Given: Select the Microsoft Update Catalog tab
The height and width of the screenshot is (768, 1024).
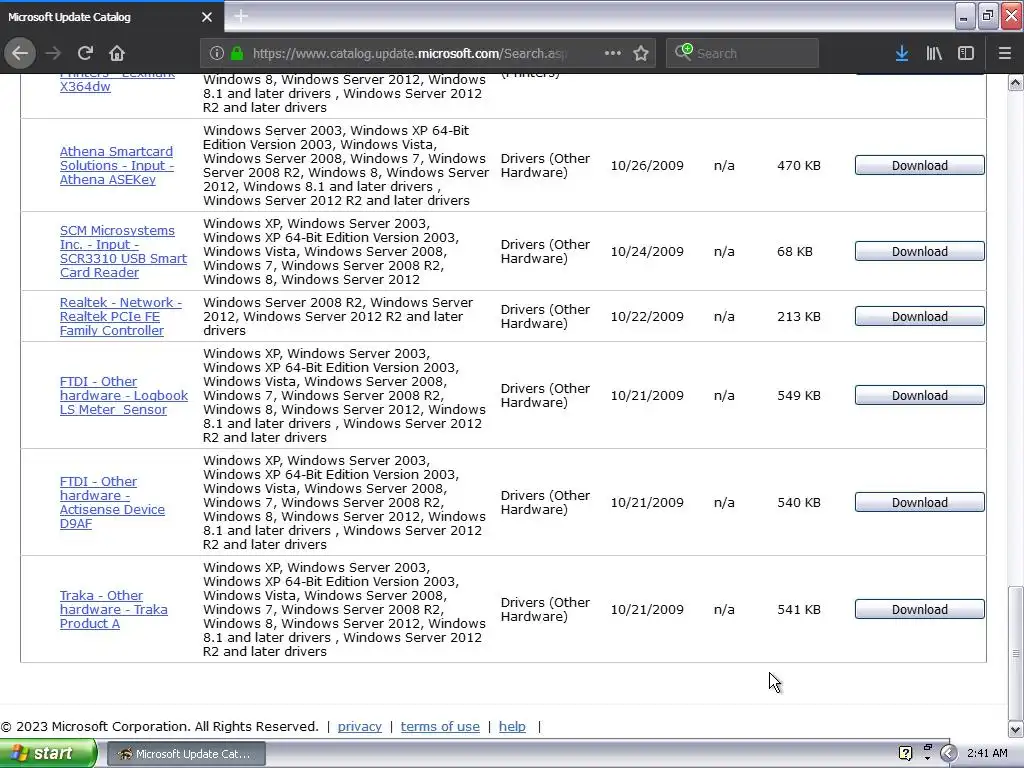Looking at the screenshot, I should 112,16.
